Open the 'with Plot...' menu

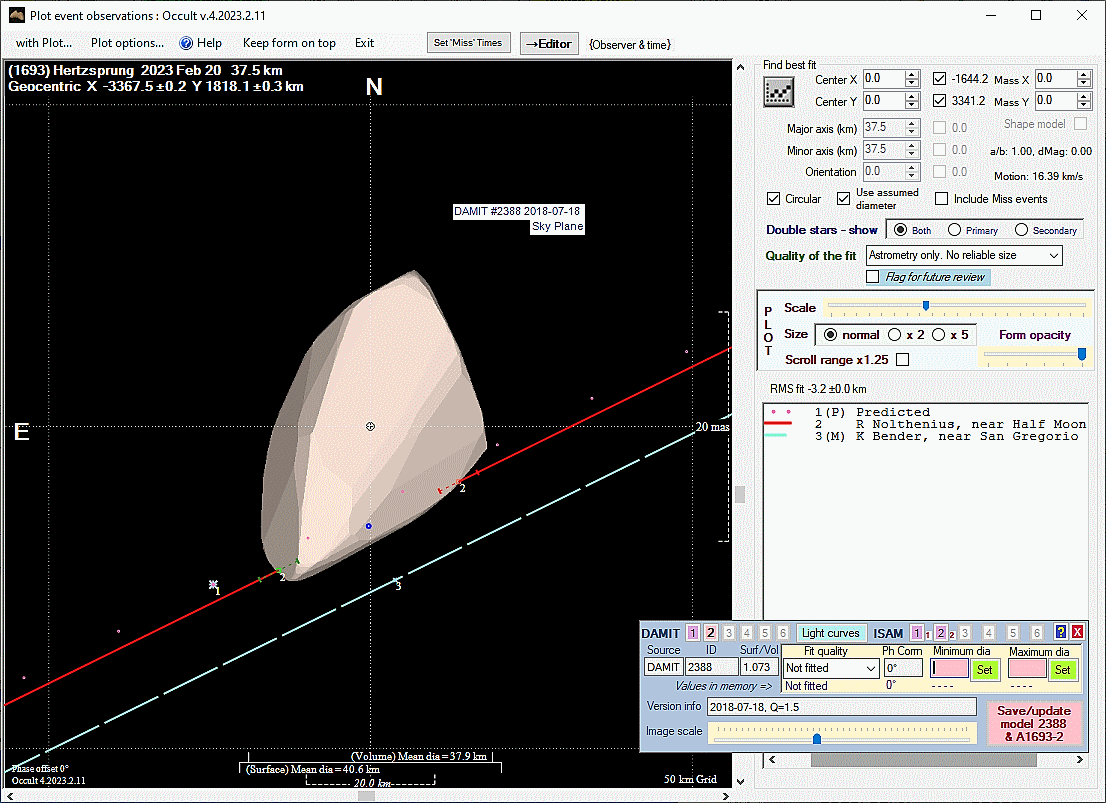pyautogui.click(x=44, y=43)
